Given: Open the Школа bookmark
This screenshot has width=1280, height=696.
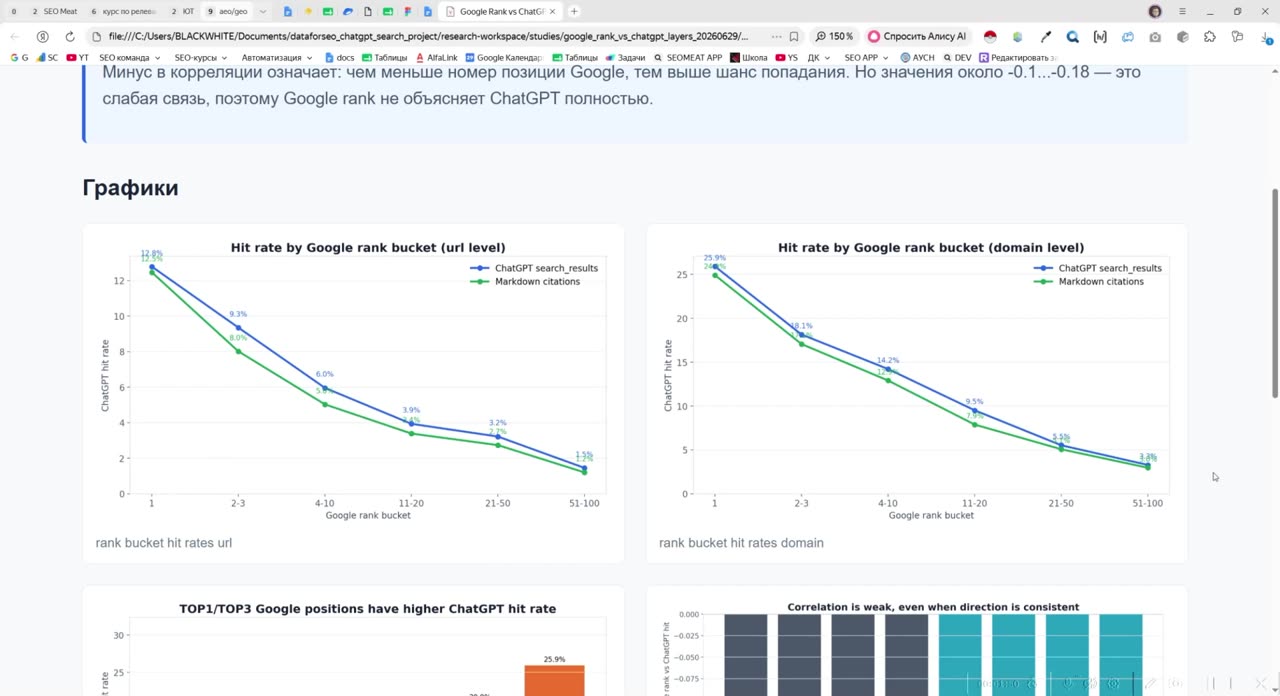Looking at the screenshot, I should (749, 58).
